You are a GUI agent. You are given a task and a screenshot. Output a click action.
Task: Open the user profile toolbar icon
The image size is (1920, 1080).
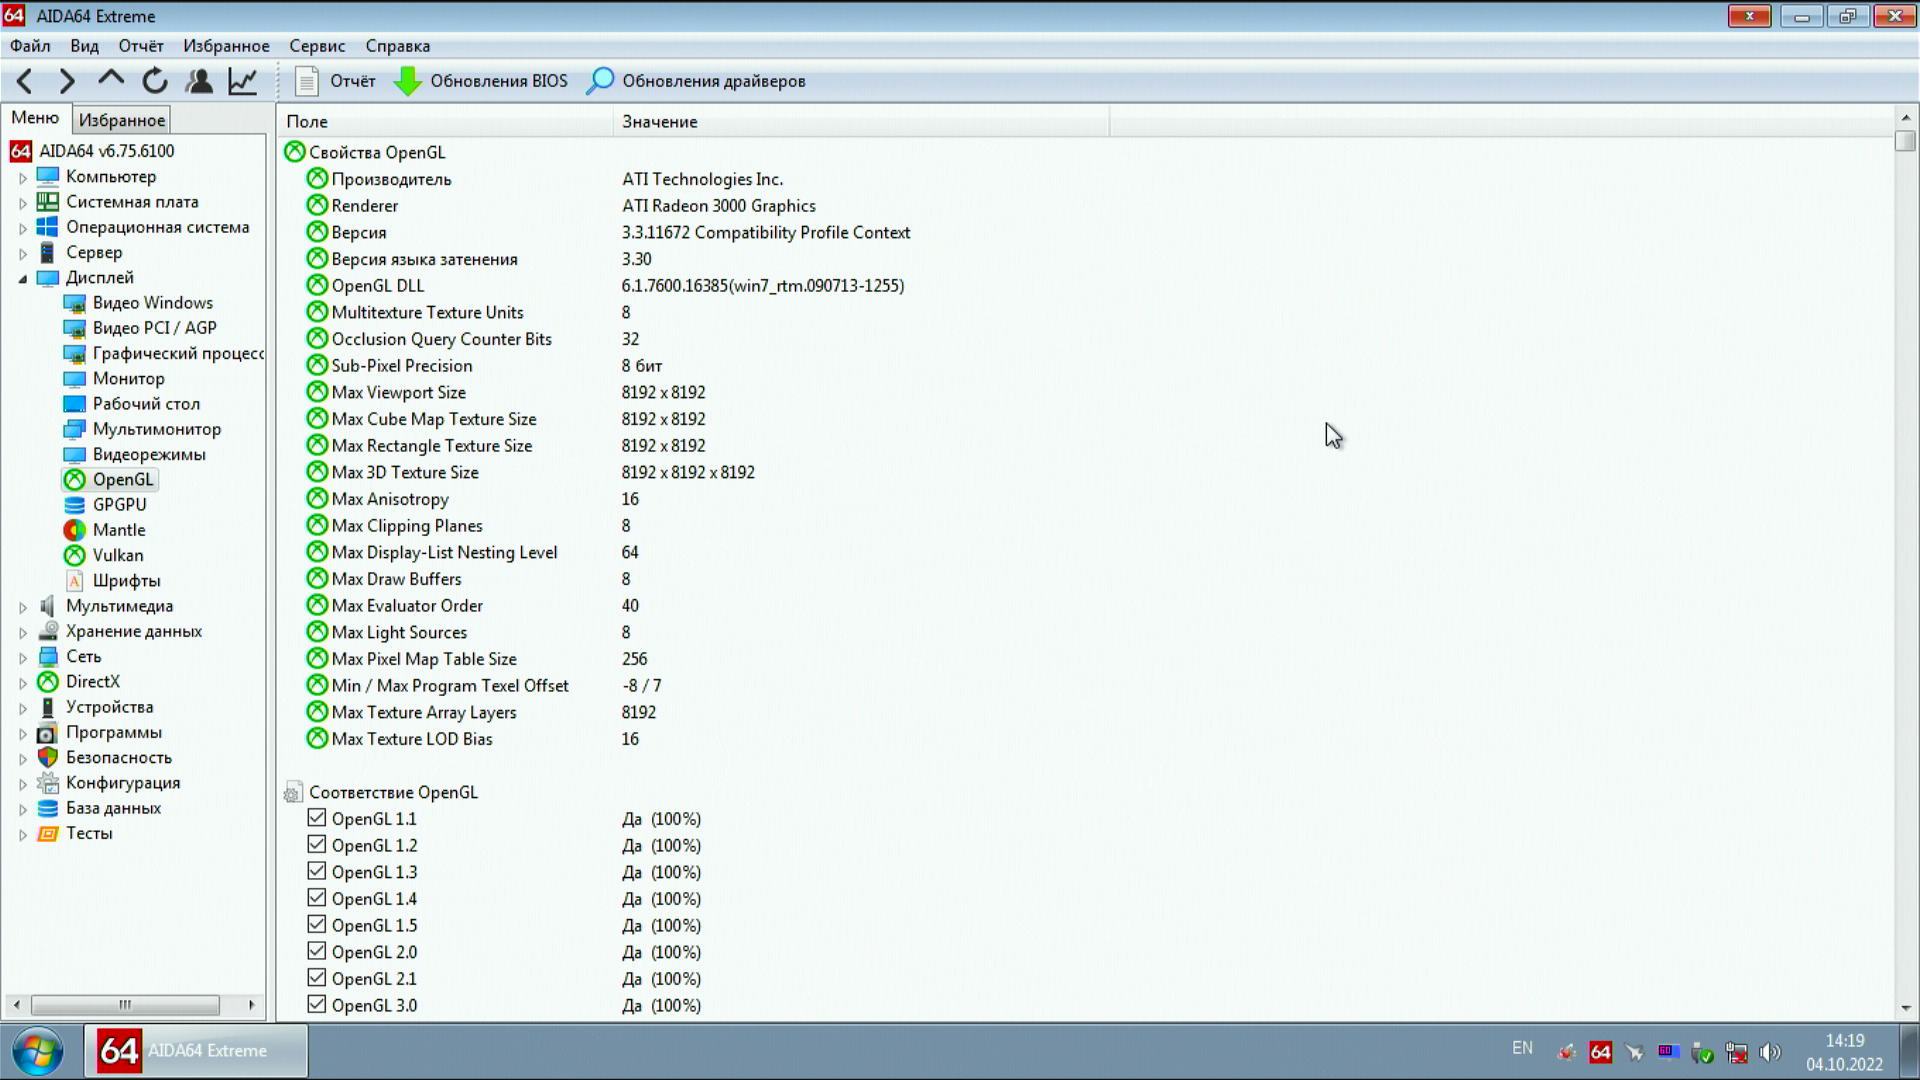(x=199, y=81)
